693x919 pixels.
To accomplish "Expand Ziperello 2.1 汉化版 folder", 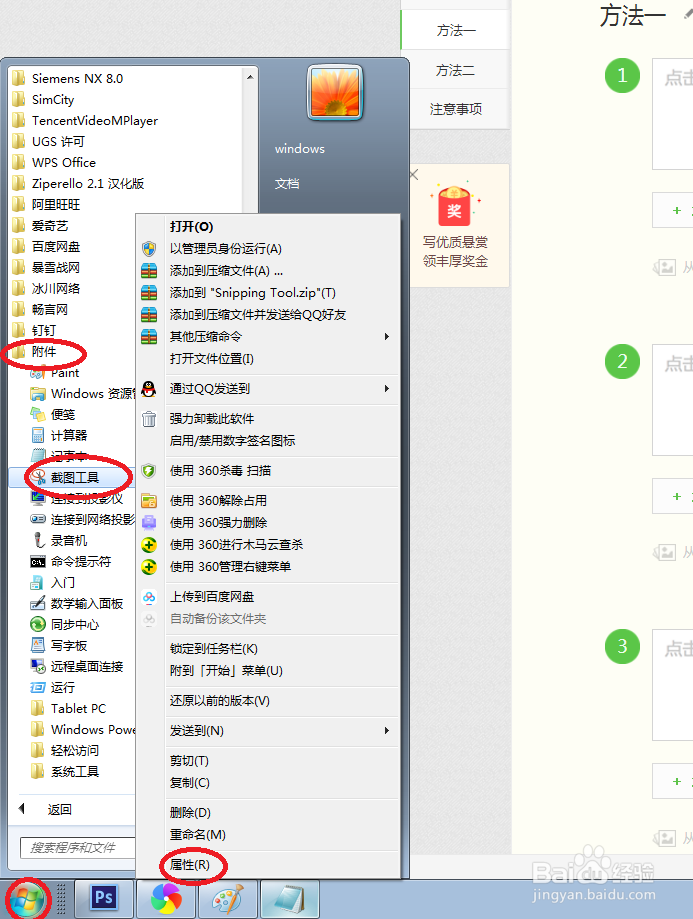I will click(88, 183).
